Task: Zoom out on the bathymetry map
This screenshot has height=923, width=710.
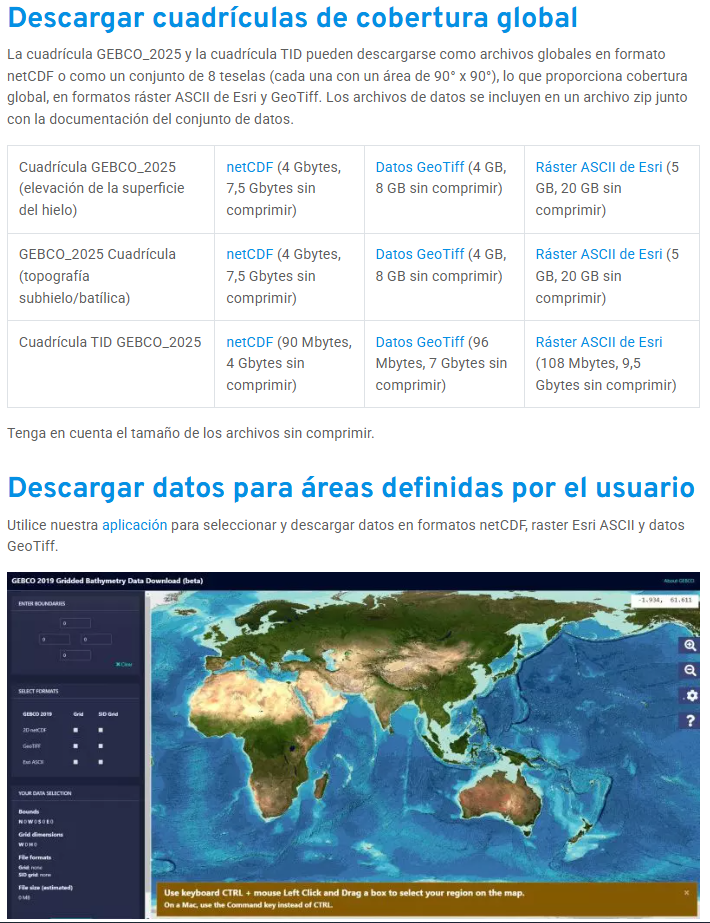Action: [x=690, y=671]
